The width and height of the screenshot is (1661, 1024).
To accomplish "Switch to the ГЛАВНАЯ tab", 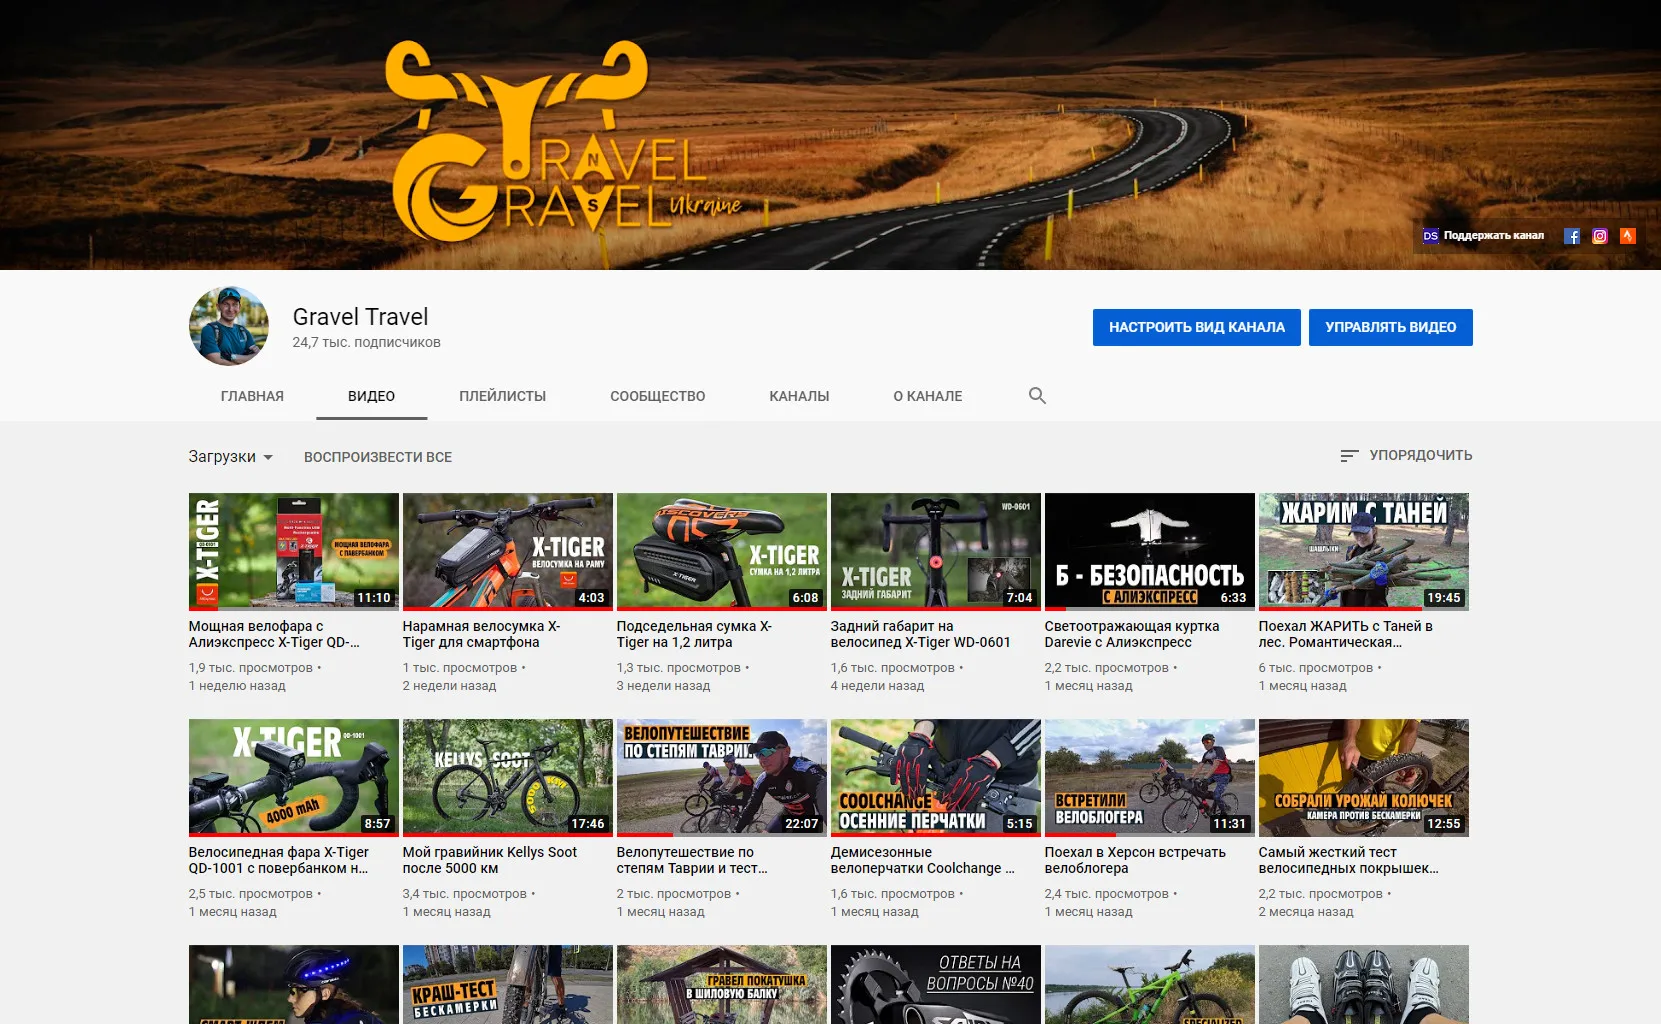I will 252,396.
